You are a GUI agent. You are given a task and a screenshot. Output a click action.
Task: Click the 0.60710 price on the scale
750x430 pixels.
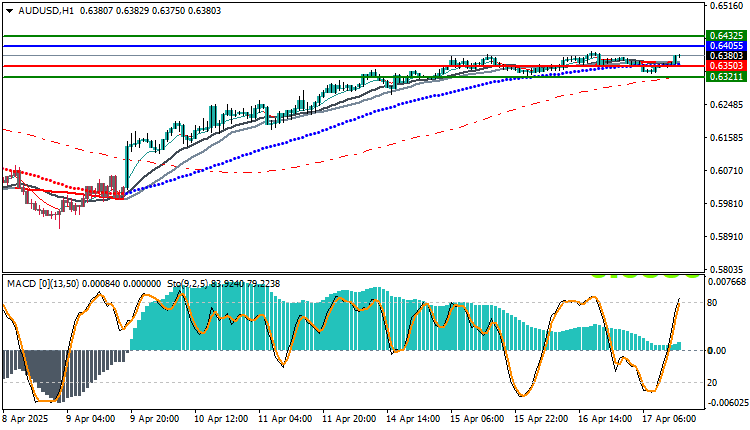[x=727, y=171]
